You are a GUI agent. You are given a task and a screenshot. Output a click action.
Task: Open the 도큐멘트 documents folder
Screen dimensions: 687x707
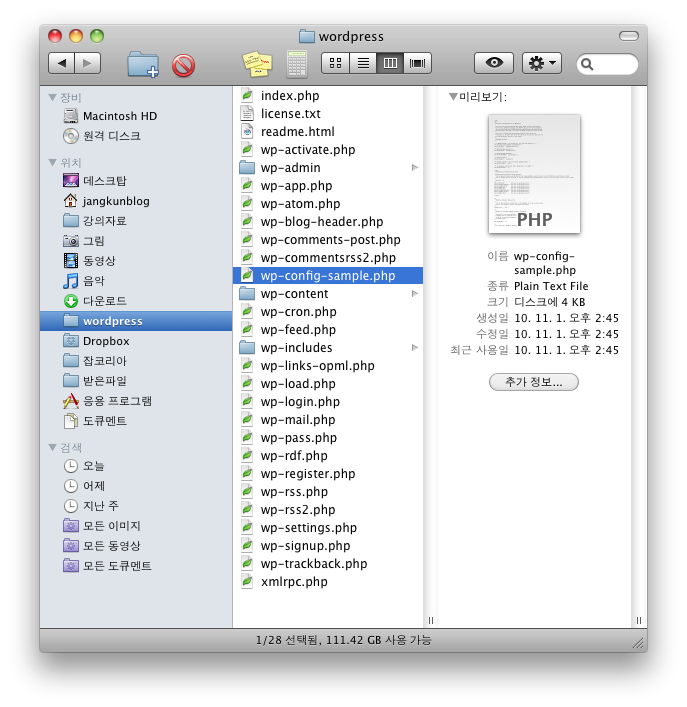click(x=136, y=421)
